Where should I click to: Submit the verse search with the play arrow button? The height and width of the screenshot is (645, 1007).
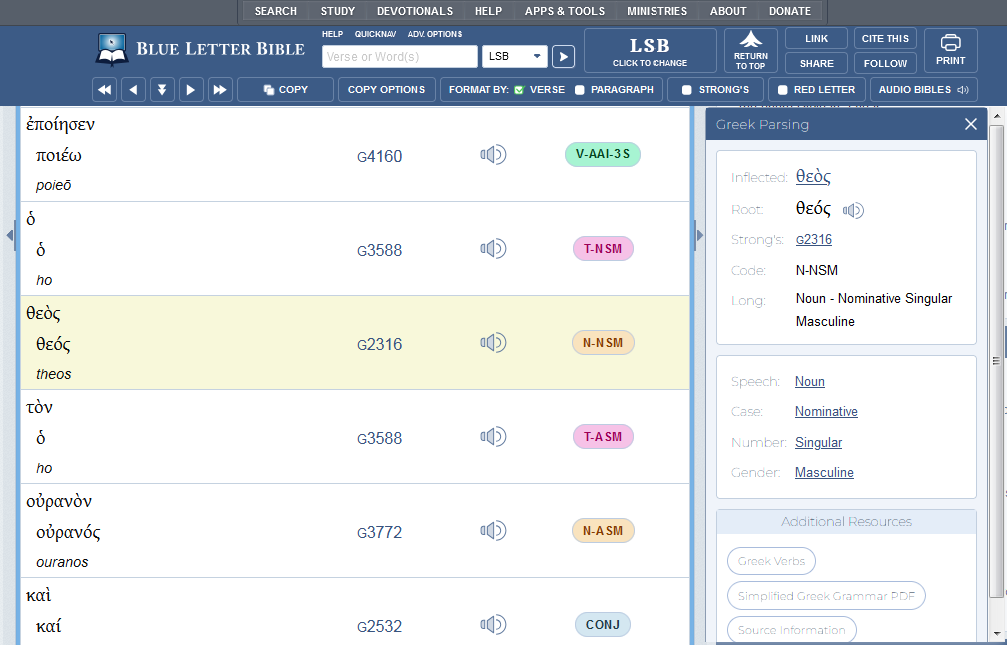pyautogui.click(x=563, y=57)
